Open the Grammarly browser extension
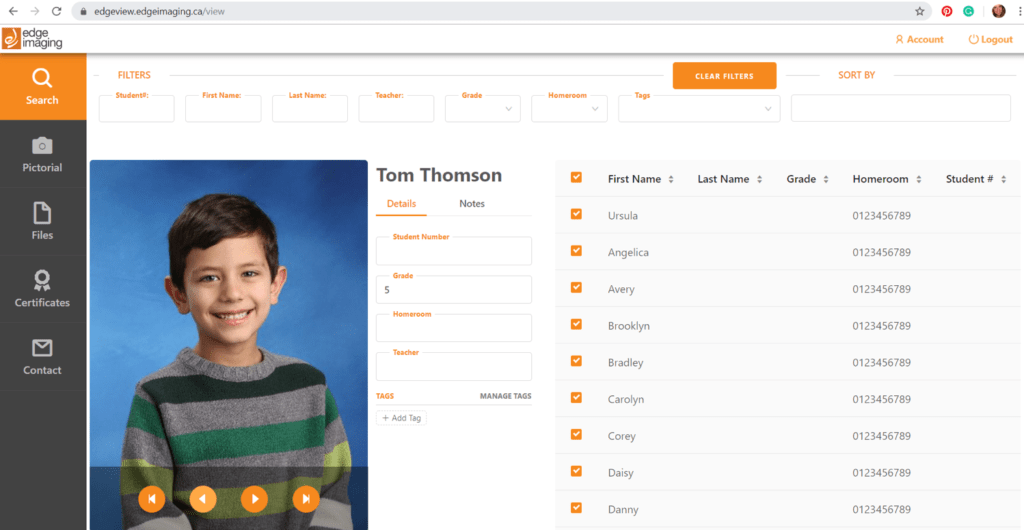Viewport: 1024px width, 530px height. click(968, 11)
